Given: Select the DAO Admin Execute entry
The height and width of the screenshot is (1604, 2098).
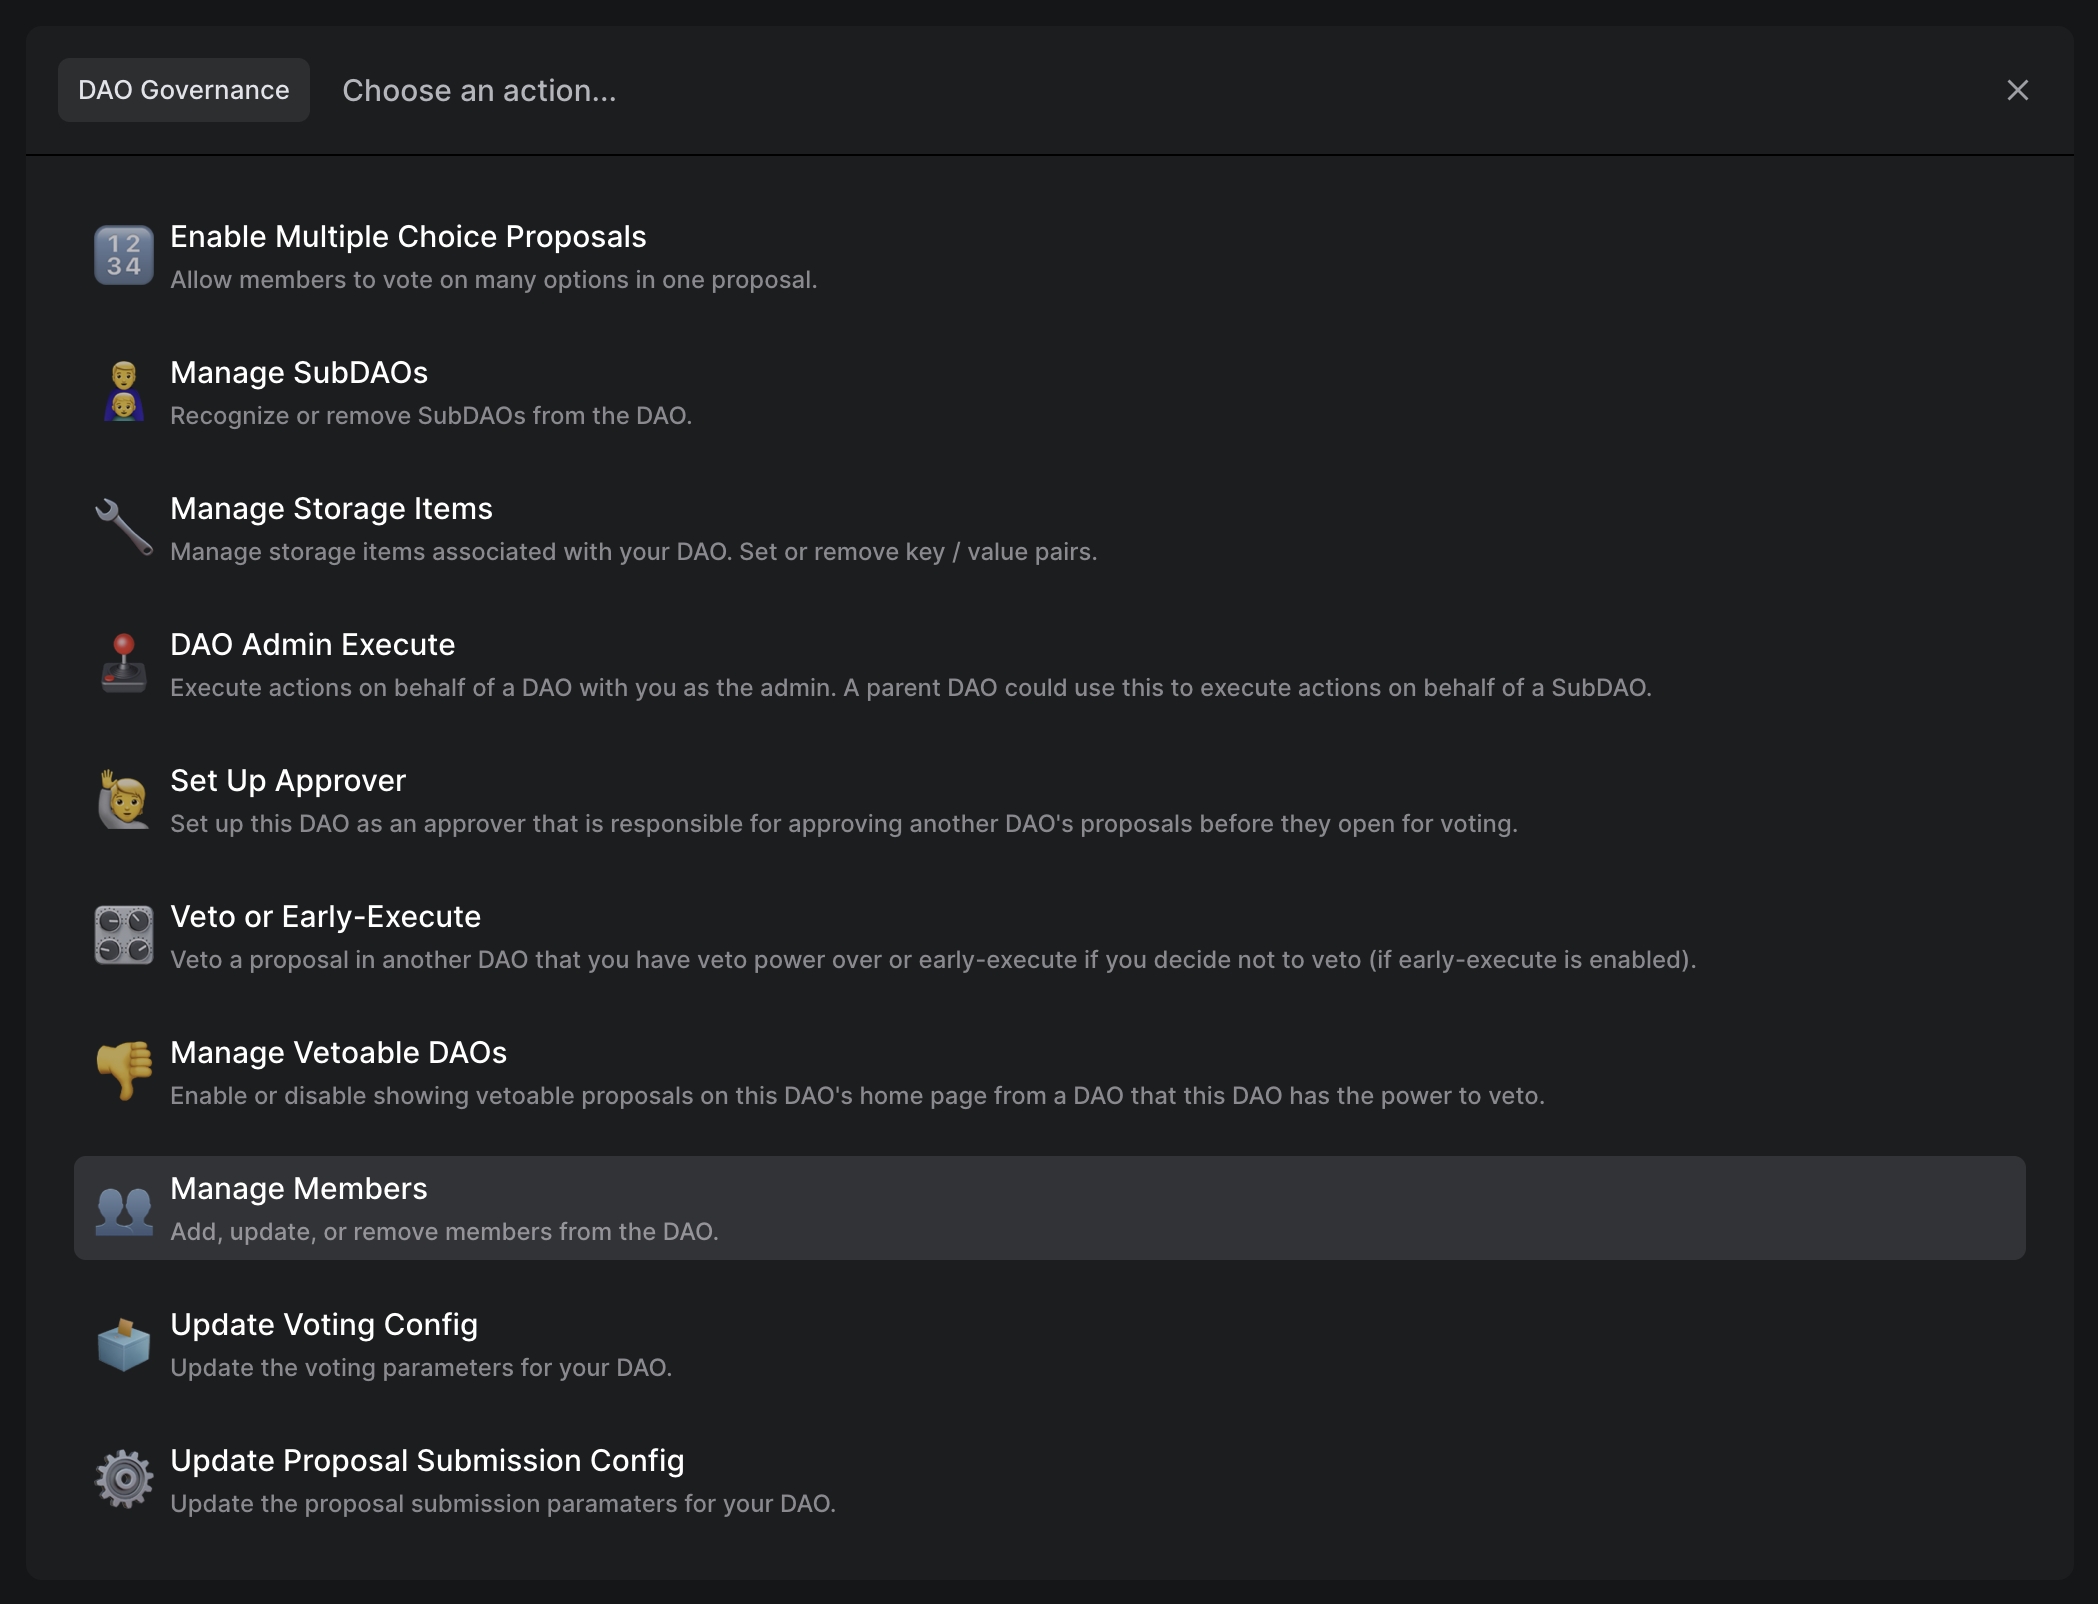Looking at the screenshot, I should pyautogui.click(x=312, y=645).
